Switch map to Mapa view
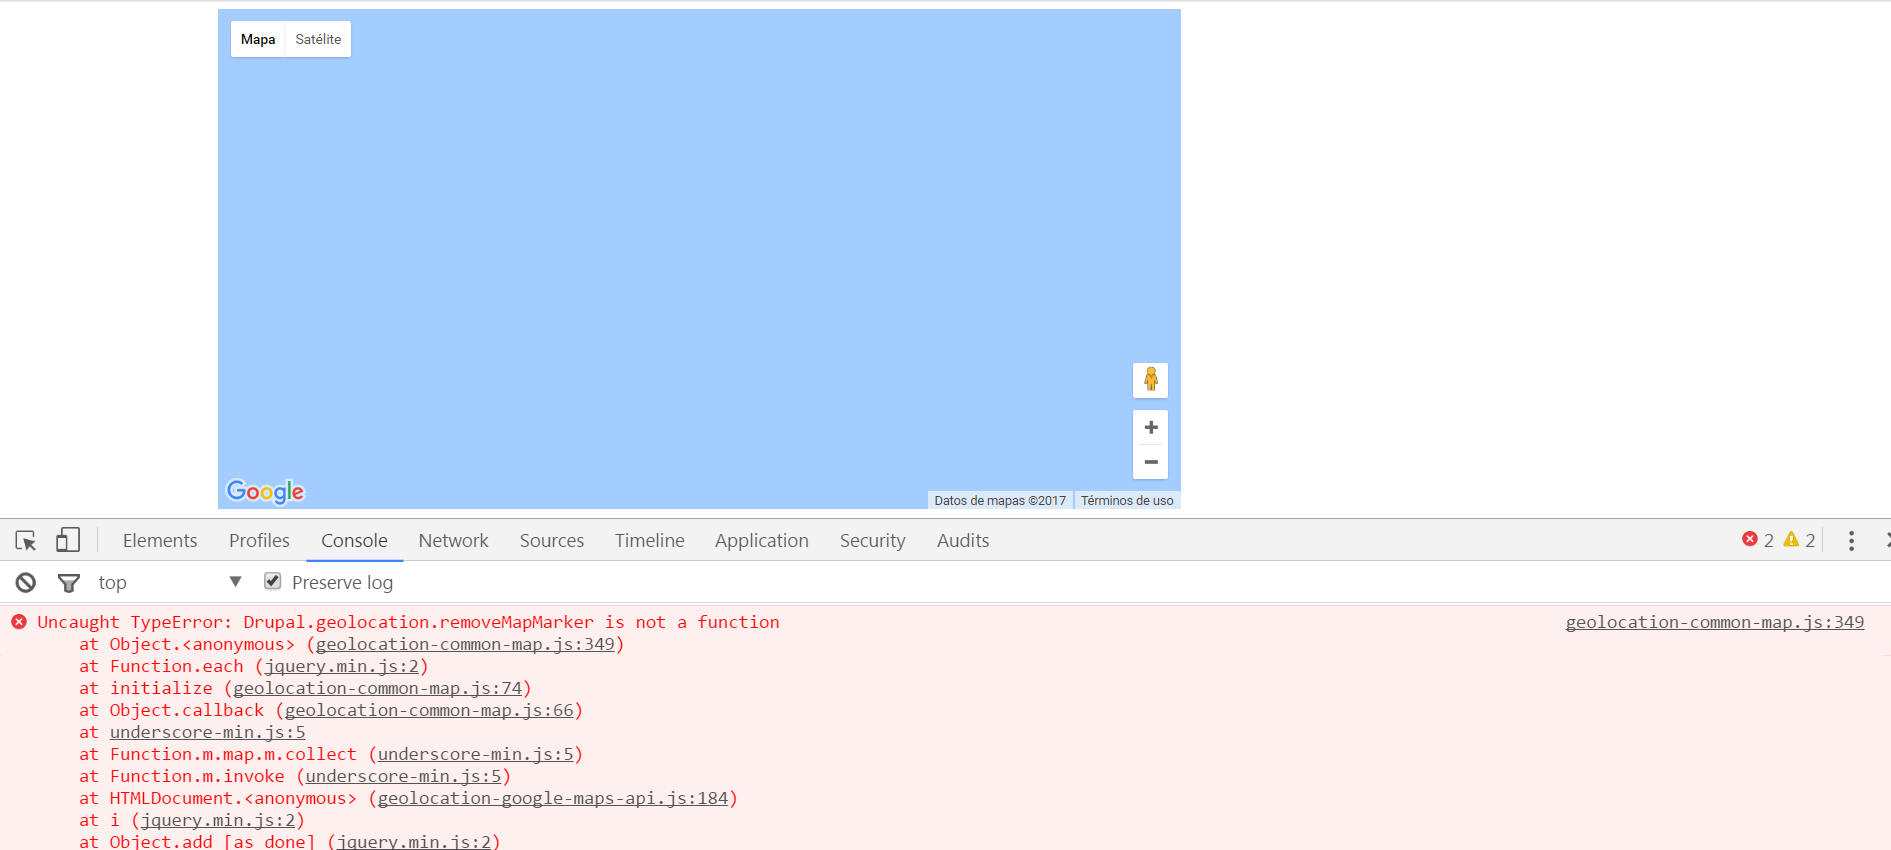 click(x=258, y=39)
